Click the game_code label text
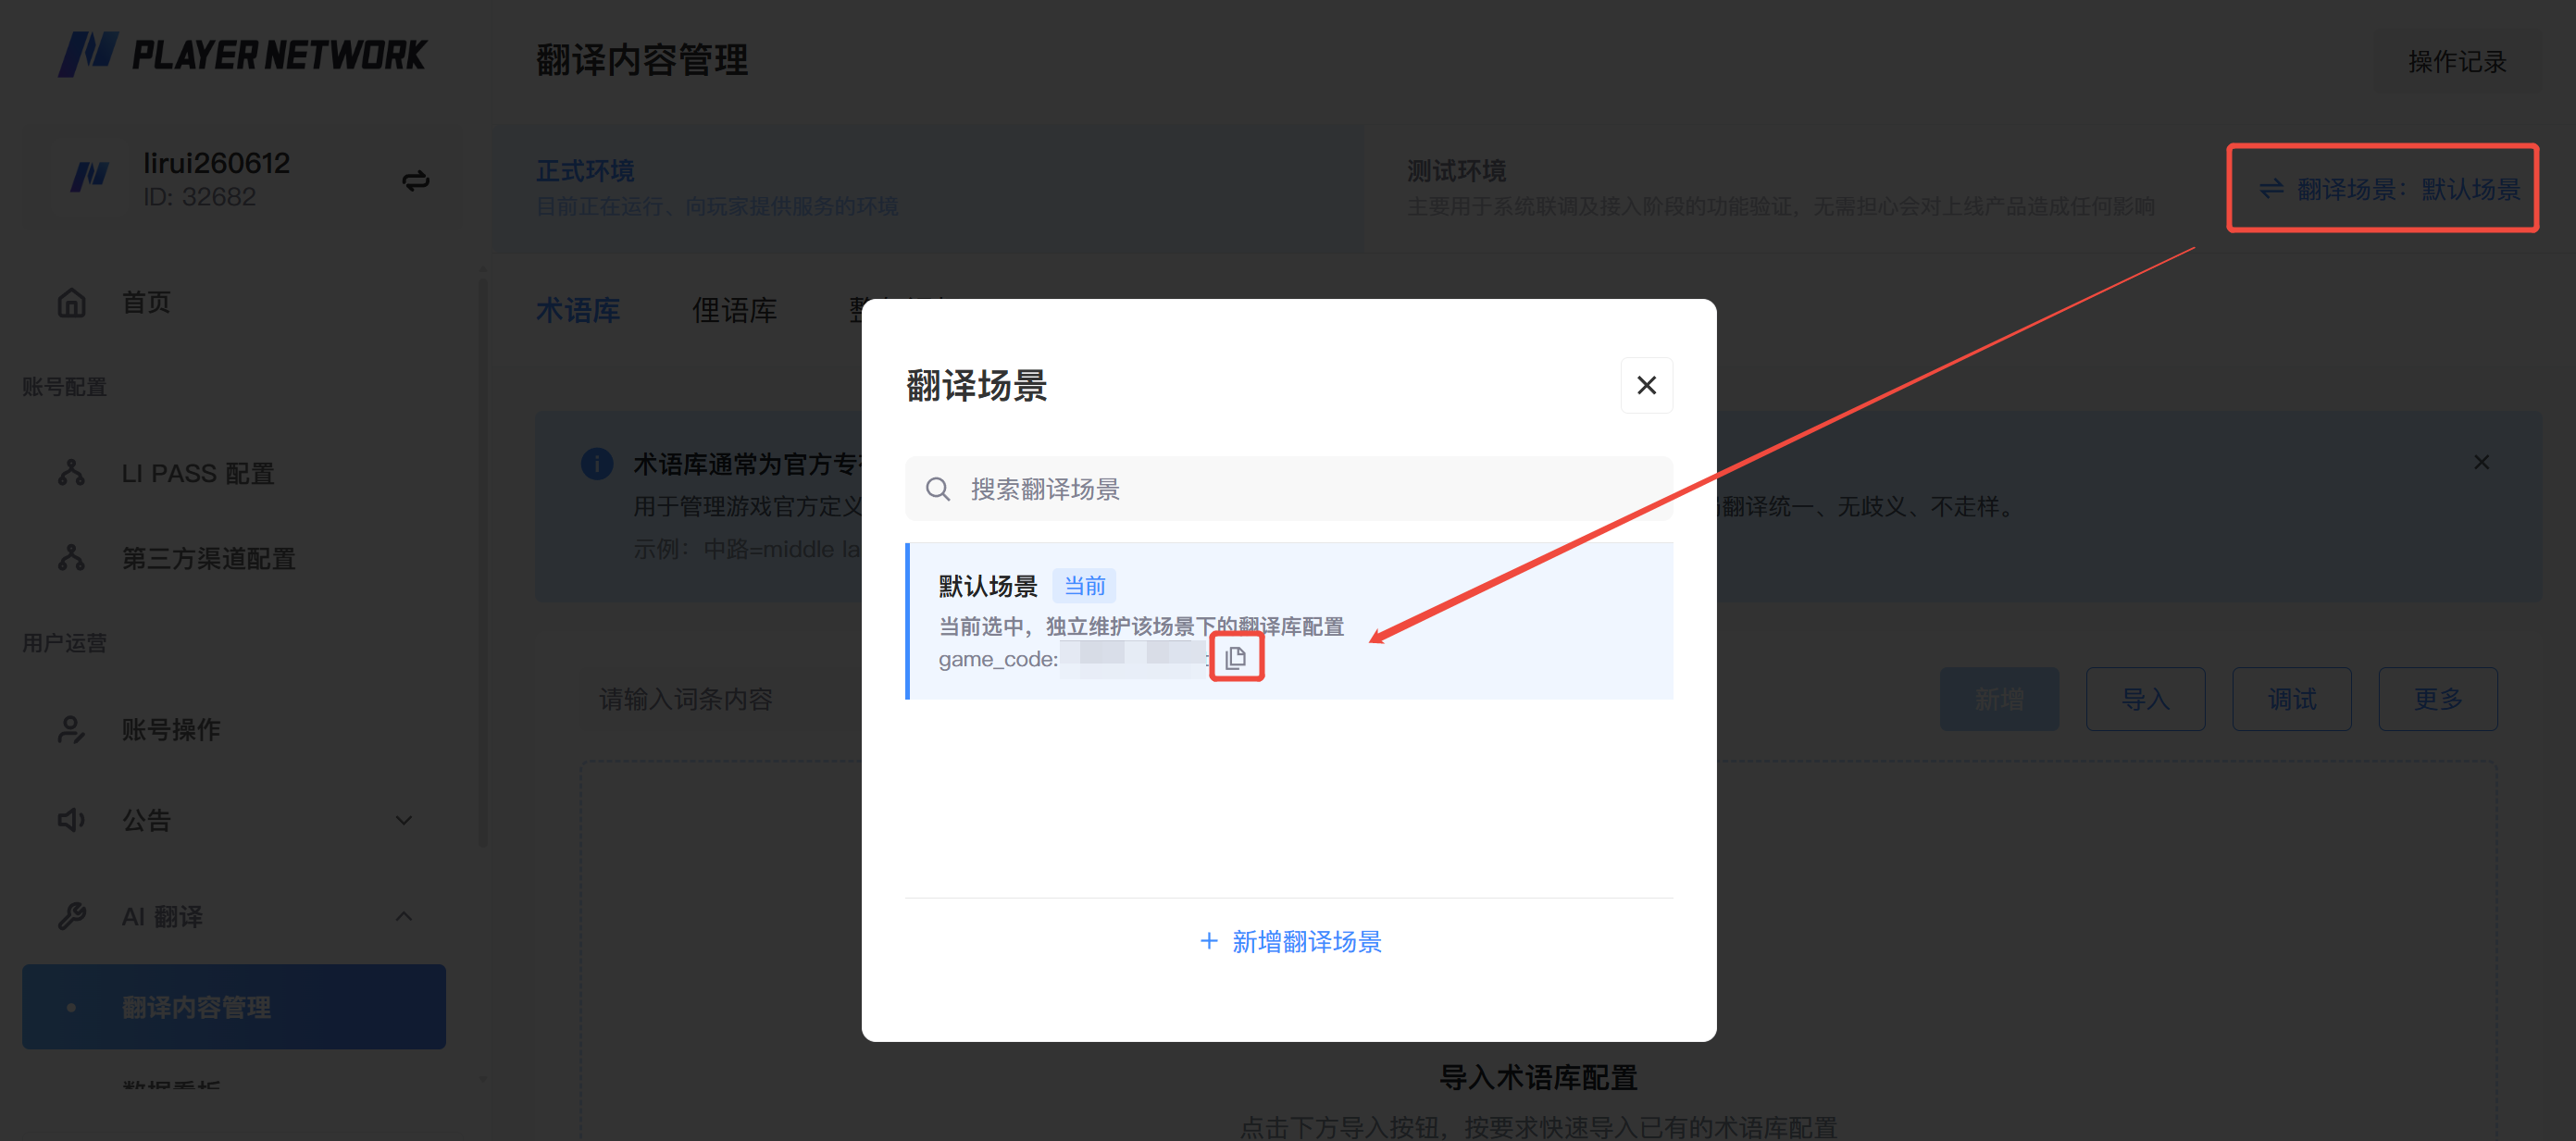The width and height of the screenshot is (2576, 1141). pos(997,659)
